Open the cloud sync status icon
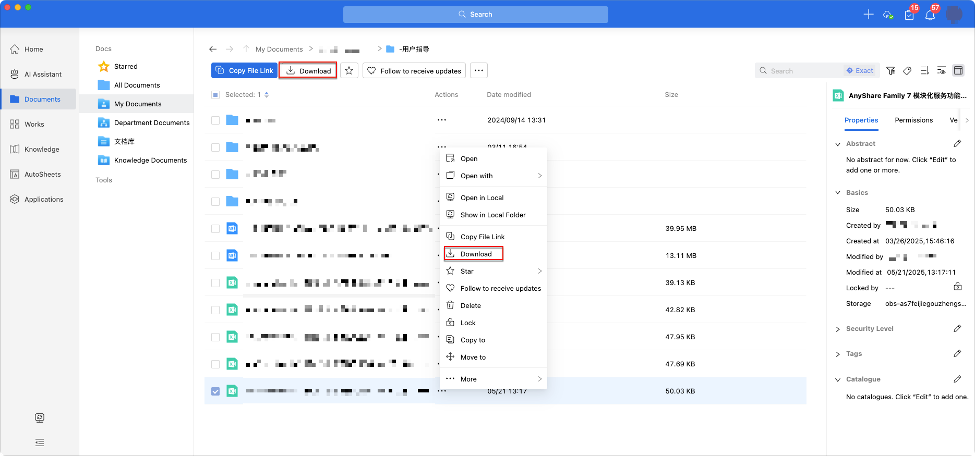976x456 pixels. click(x=887, y=15)
